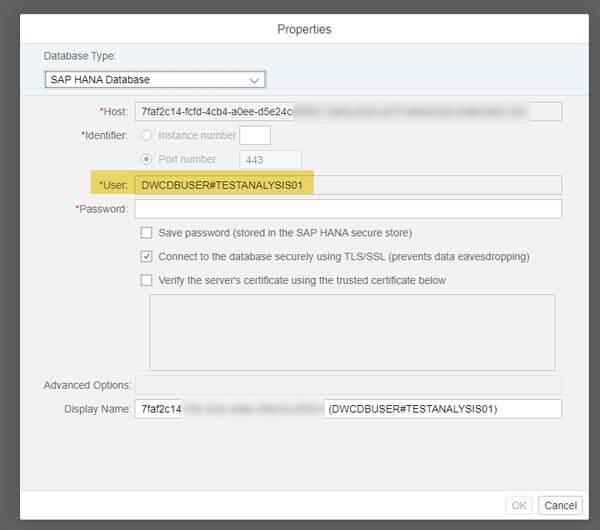Click the trusted certificate text area
Image resolution: width=600 pixels, height=530 pixels.
[x=352, y=332]
